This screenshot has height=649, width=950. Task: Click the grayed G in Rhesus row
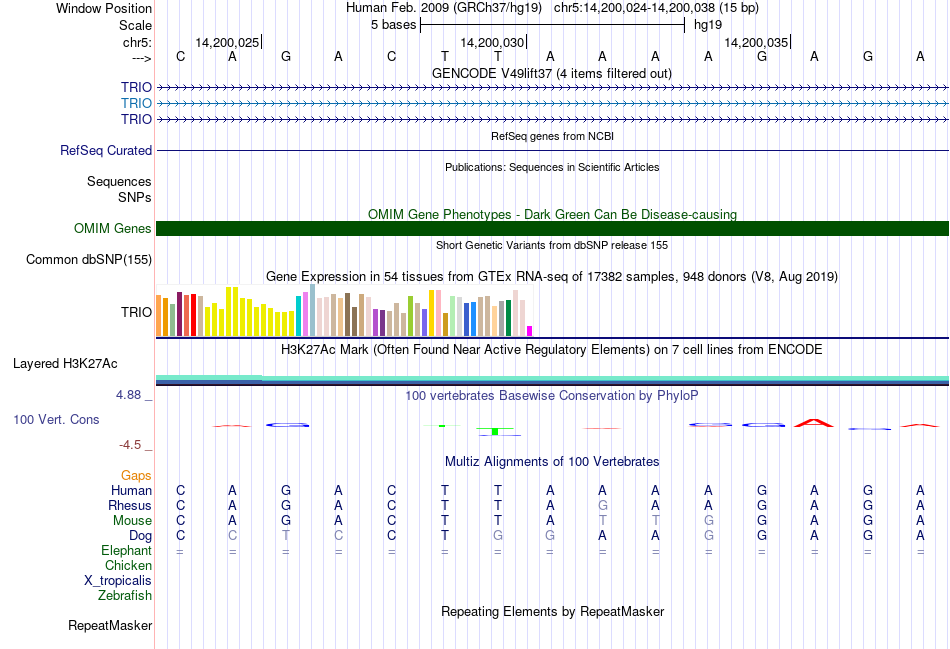(x=602, y=505)
